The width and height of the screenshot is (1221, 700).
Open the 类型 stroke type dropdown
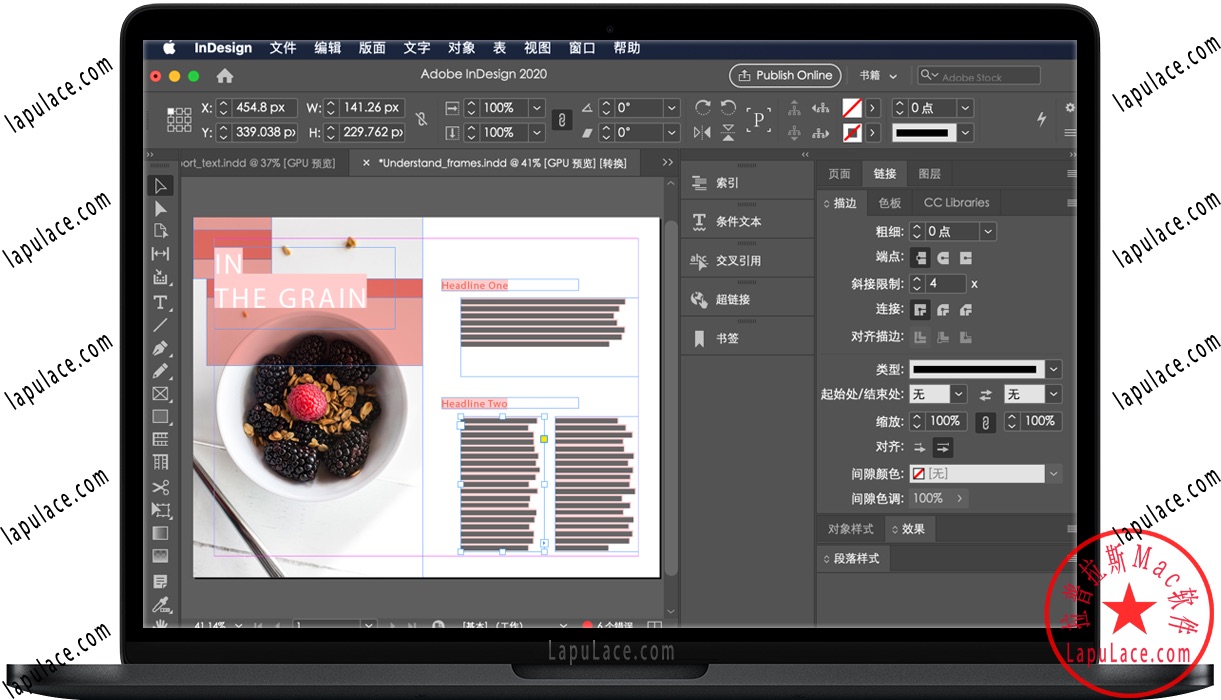[x=1054, y=369]
